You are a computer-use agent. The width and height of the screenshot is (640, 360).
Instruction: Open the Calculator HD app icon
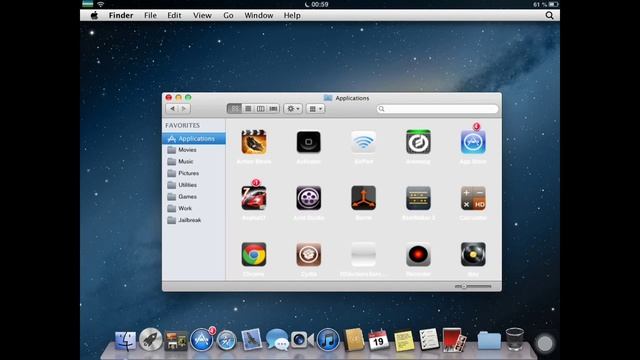click(473, 198)
